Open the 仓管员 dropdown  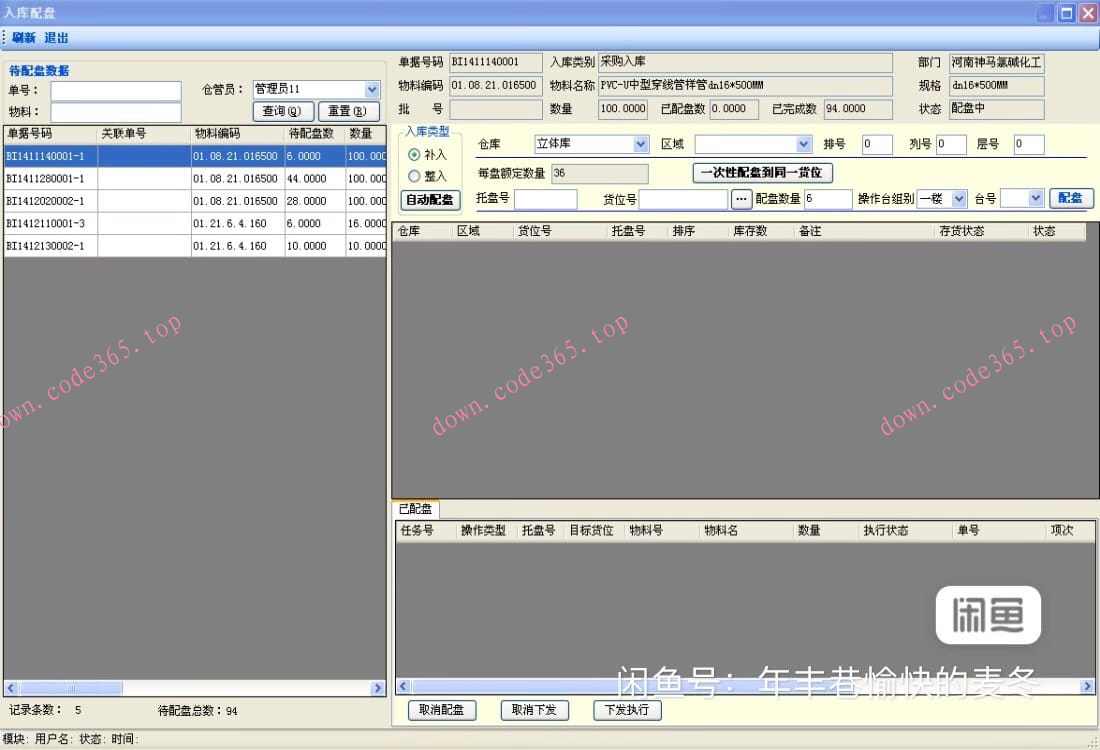(x=372, y=90)
